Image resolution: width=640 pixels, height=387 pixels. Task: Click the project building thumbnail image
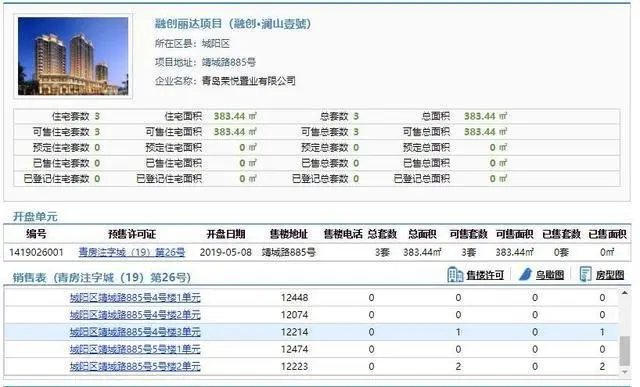point(73,56)
